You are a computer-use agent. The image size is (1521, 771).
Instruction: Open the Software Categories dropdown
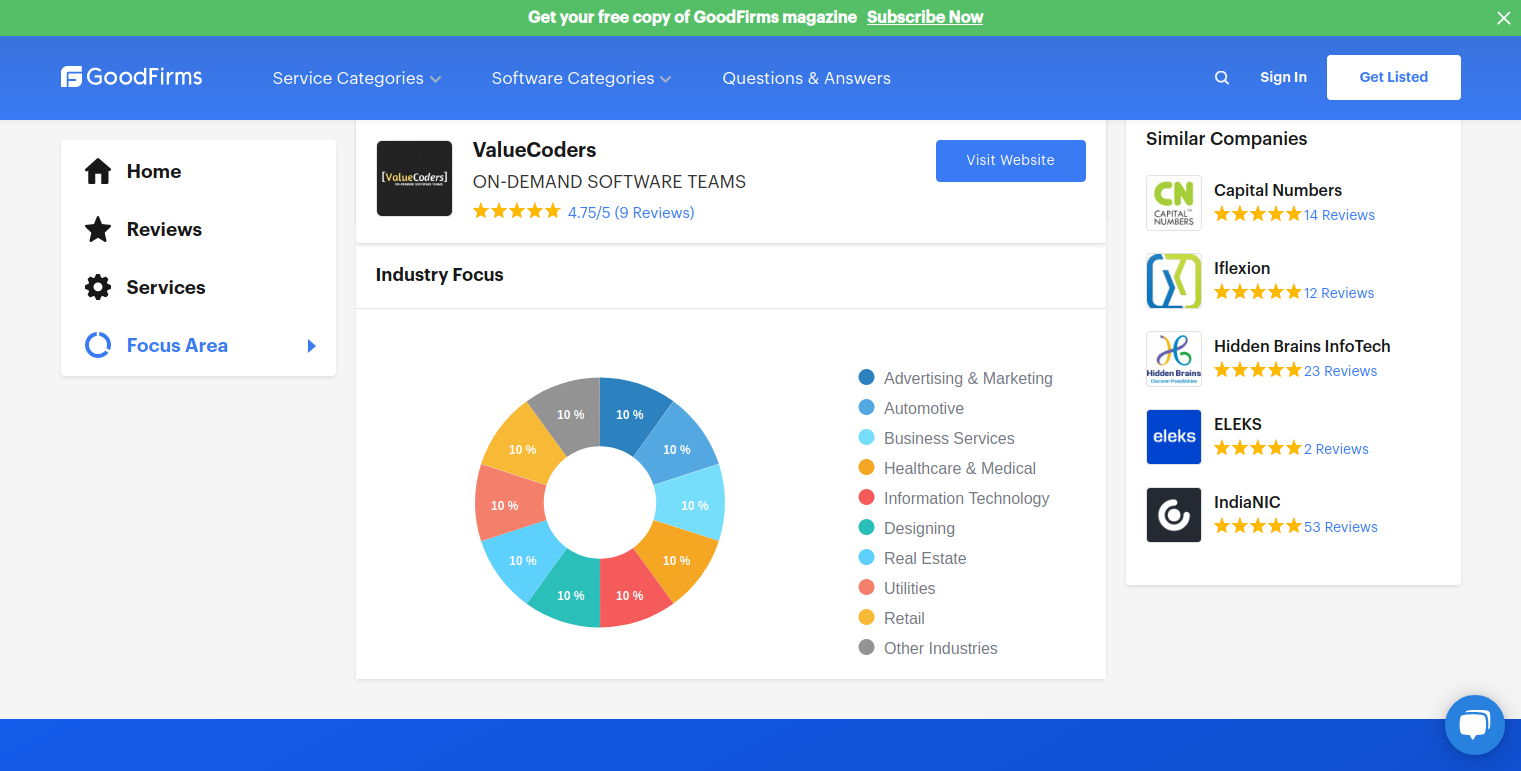[581, 78]
